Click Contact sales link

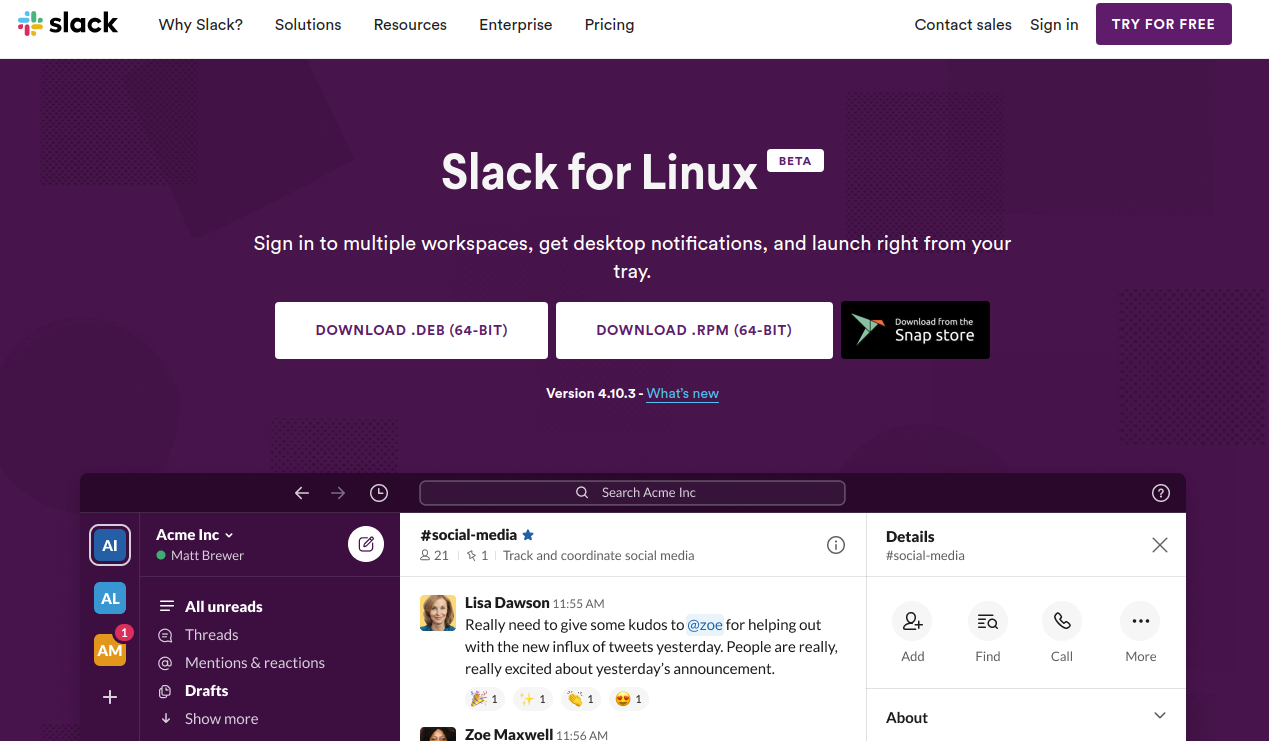963,25
